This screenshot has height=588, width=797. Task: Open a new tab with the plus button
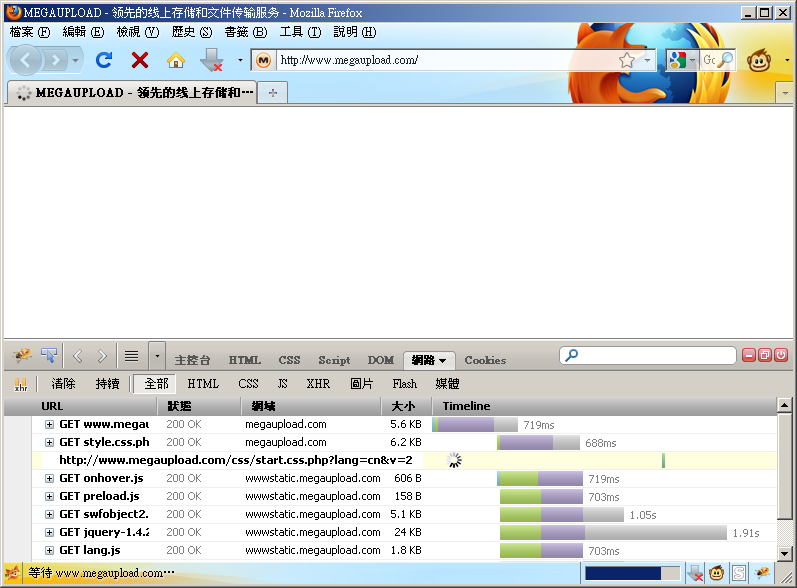[x=273, y=92]
